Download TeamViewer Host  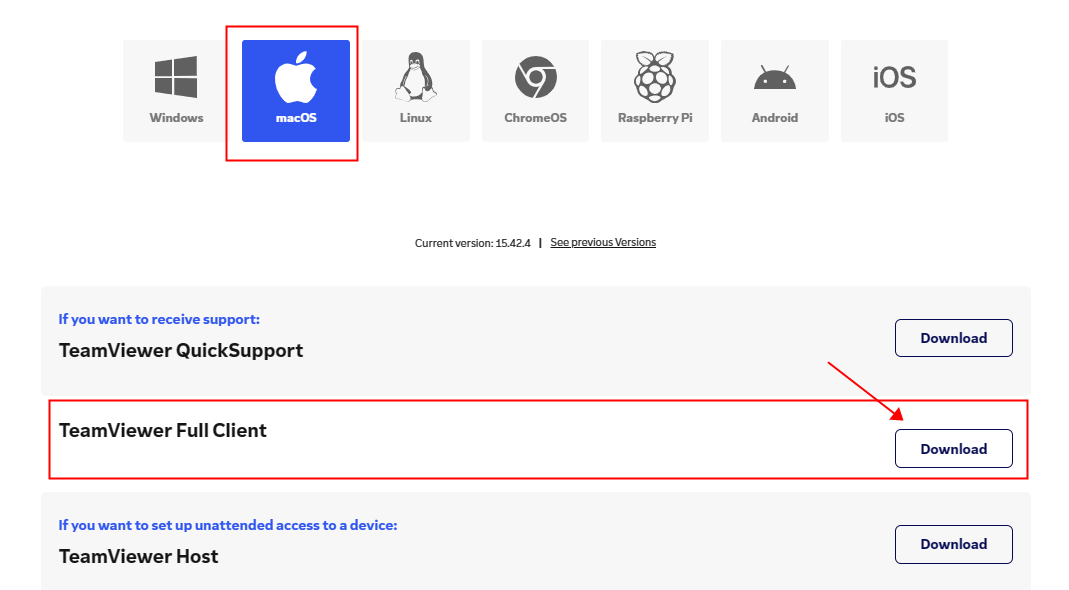(x=953, y=544)
